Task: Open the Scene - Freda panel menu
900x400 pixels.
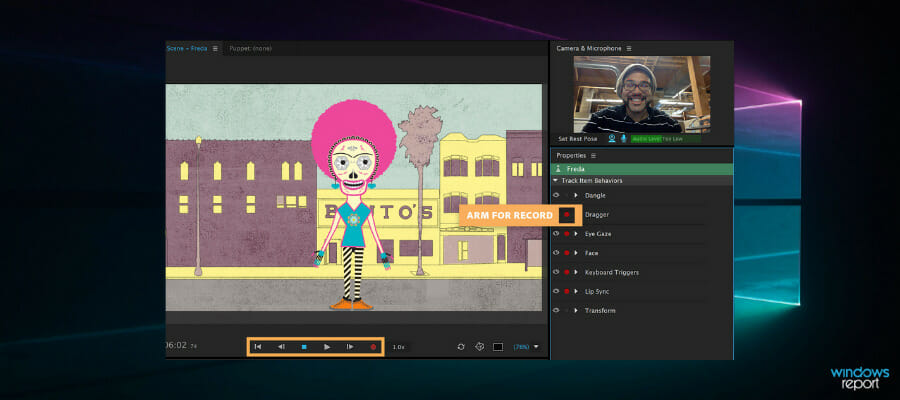Action: pyautogui.click(x=215, y=49)
